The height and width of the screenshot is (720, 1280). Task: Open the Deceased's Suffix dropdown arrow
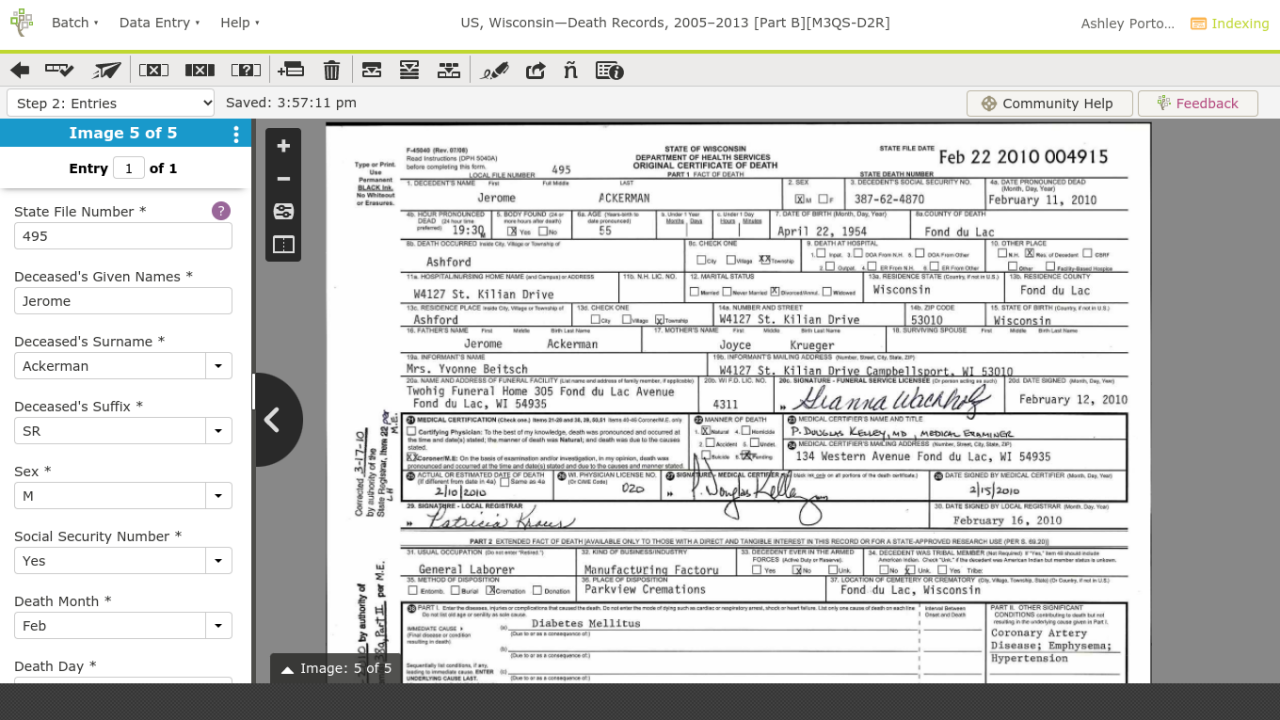218,431
